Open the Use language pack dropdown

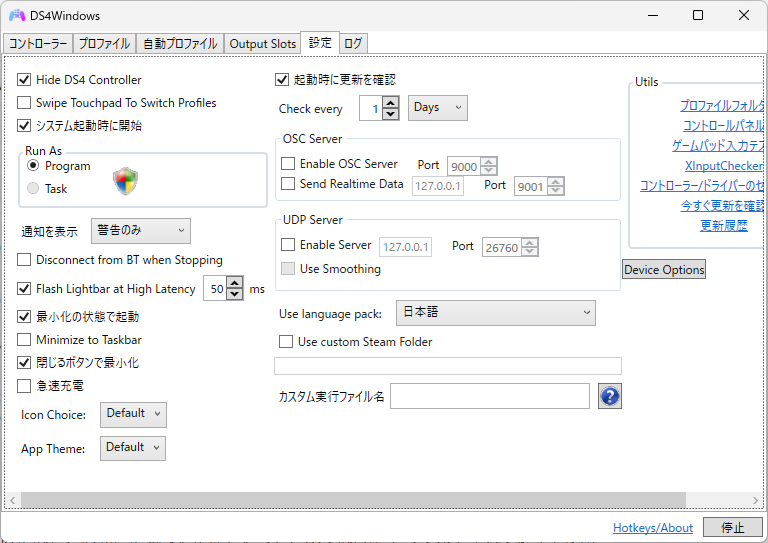click(x=496, y=313)
